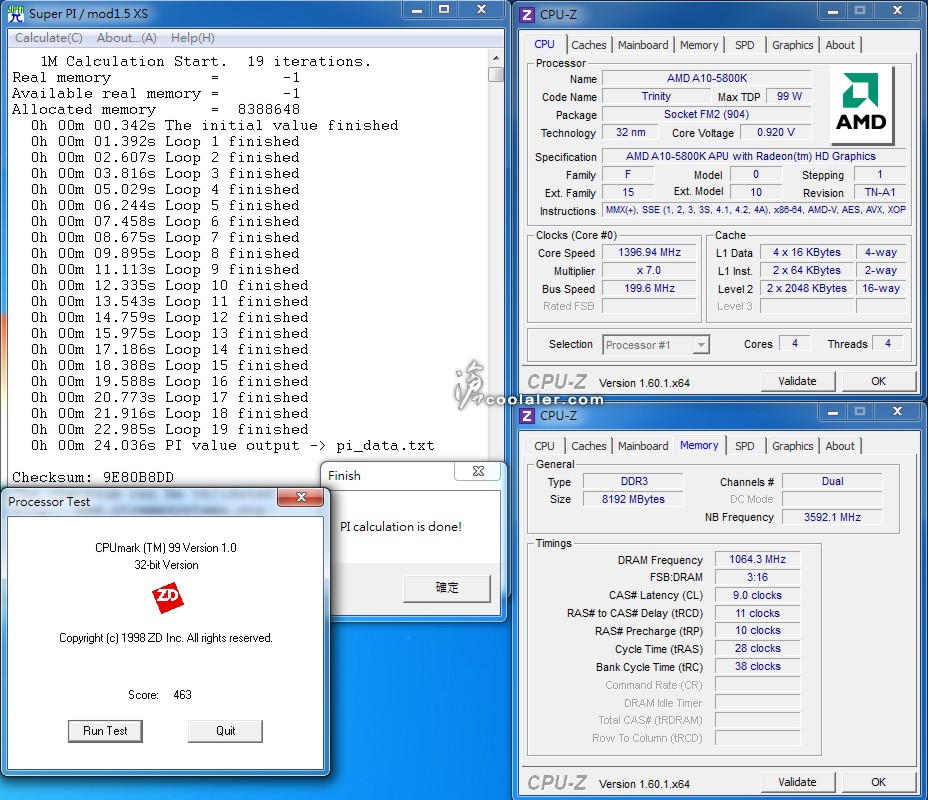This screenshot has height=800, width=928.
Task: Select SPD tab in lower CPU-Z window
Action: click(x=744, y=446)
